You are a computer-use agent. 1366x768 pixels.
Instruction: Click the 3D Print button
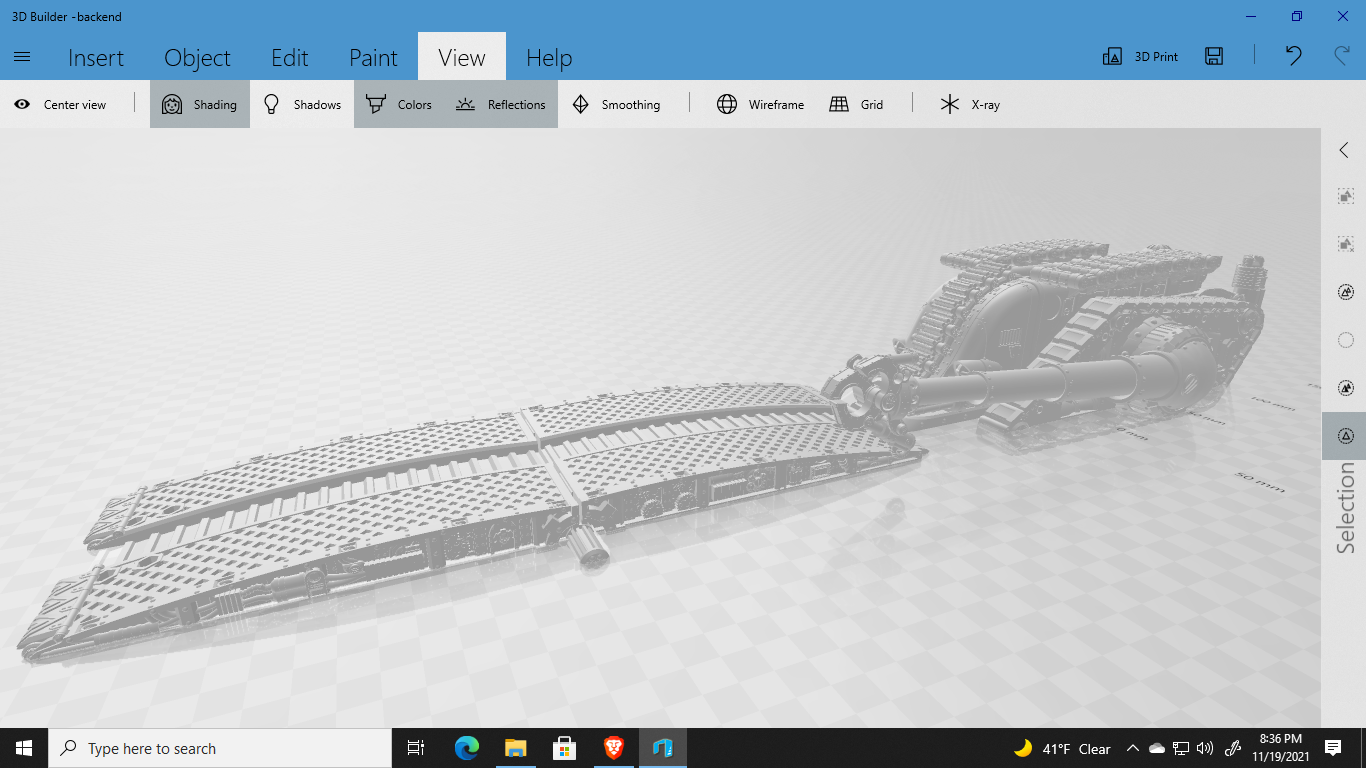pyautogui.click(x=1140, y=57)
